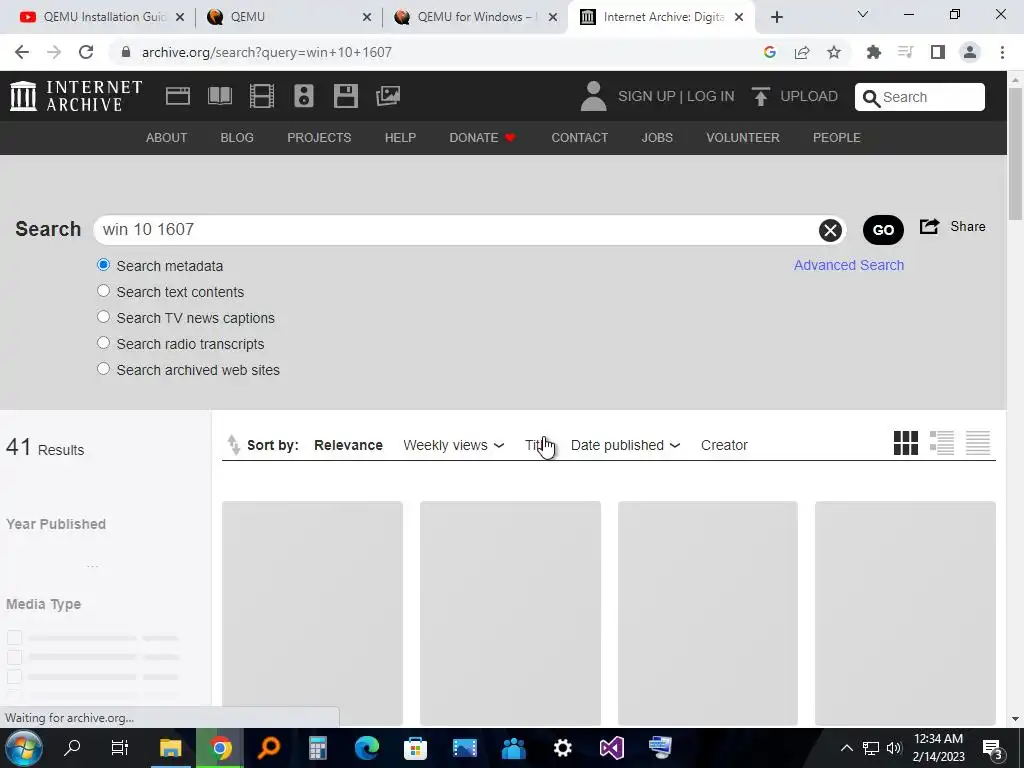Select Search radio transcripts option

(x=103, y=343)
